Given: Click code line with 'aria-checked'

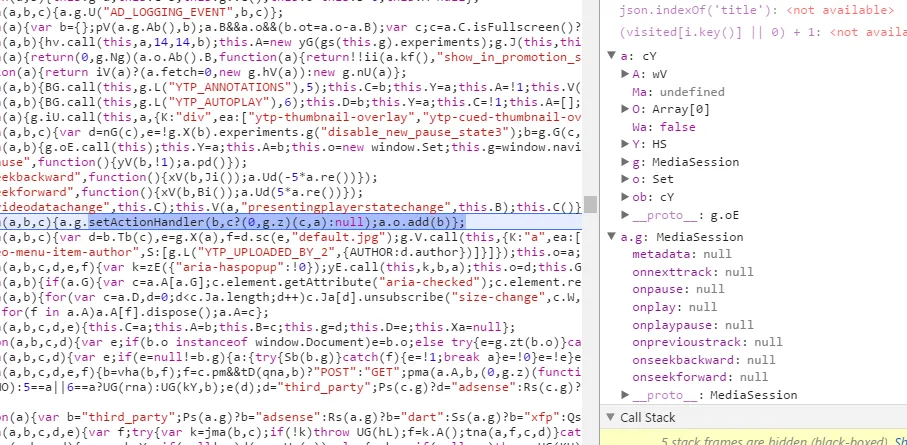Looking at the screenshot, I should (x=291, y=282).
